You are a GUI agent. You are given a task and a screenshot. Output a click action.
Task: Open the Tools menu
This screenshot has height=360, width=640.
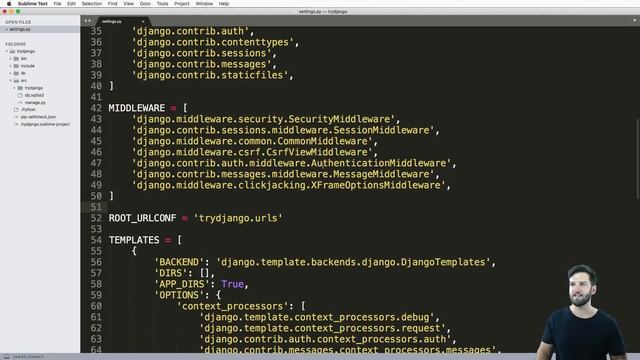tap(162, 4)
